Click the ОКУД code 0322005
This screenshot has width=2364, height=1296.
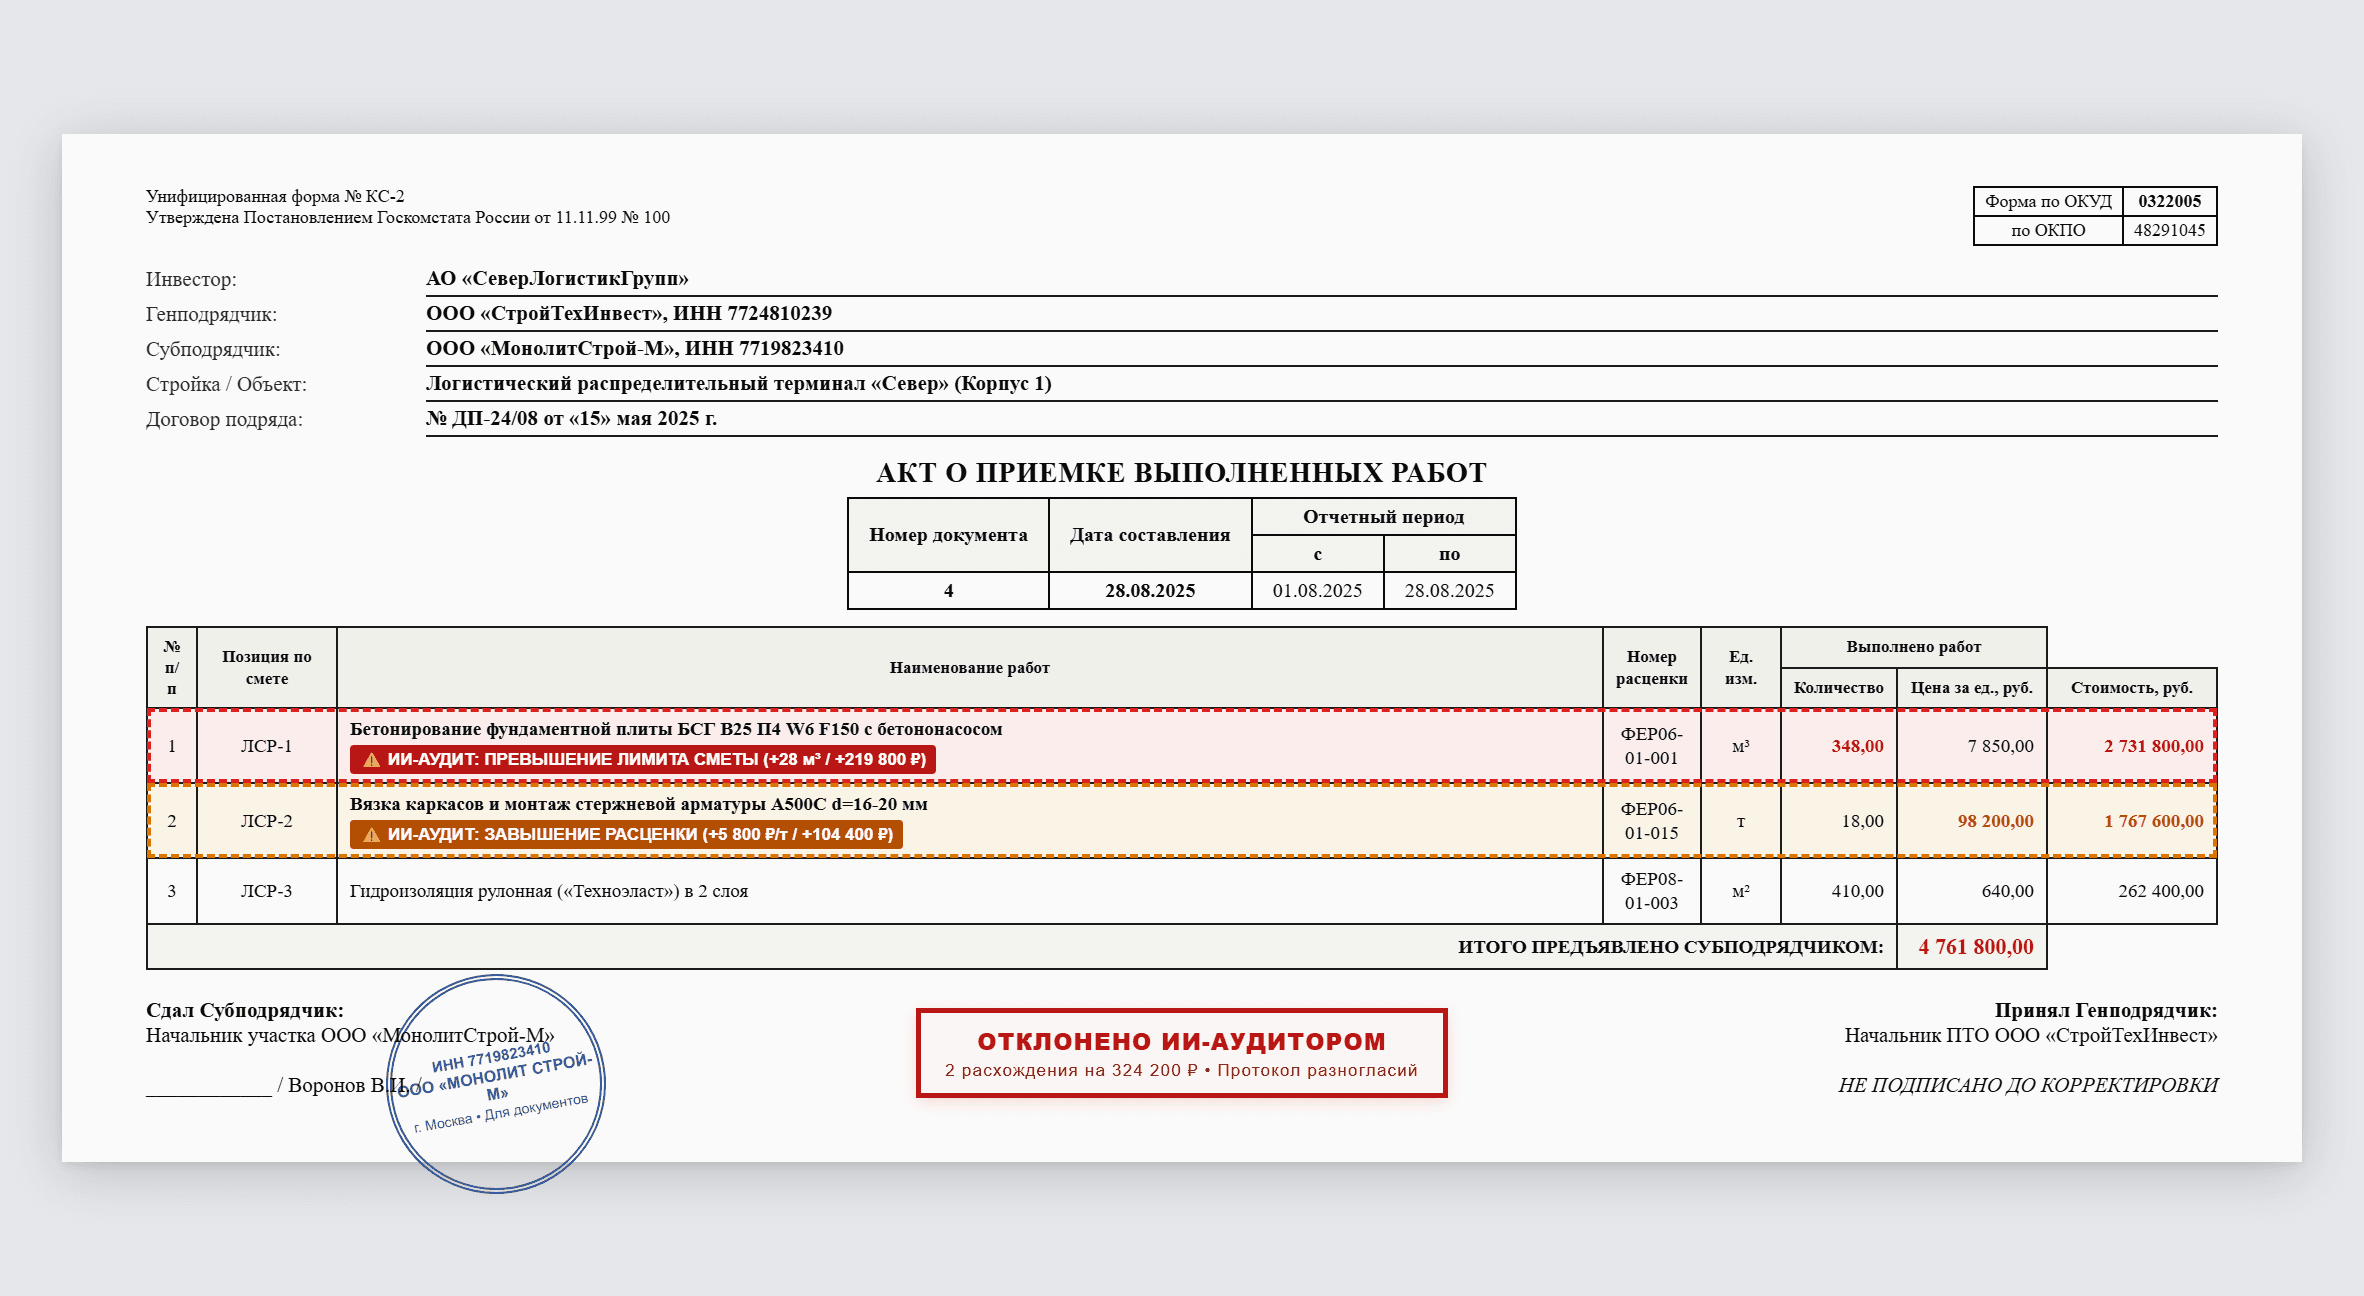tap(2169, 201)
